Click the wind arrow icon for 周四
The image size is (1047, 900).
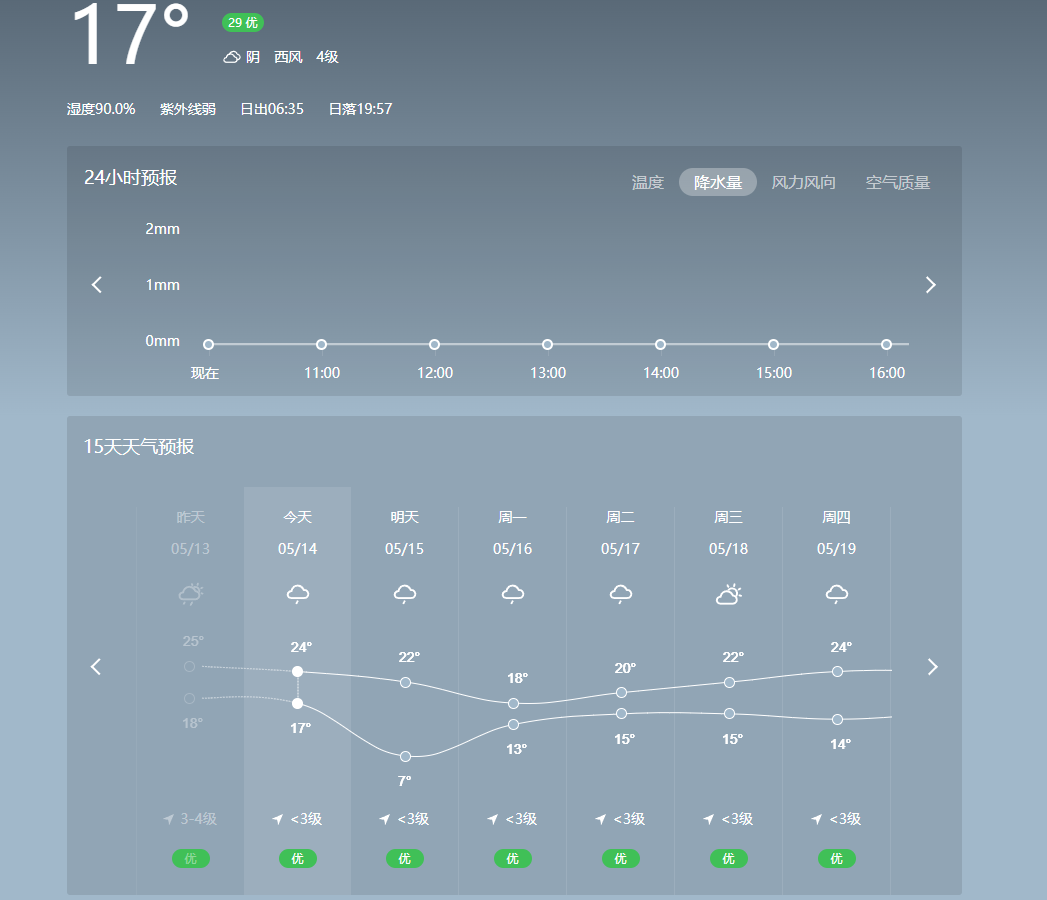pos(817,819)
